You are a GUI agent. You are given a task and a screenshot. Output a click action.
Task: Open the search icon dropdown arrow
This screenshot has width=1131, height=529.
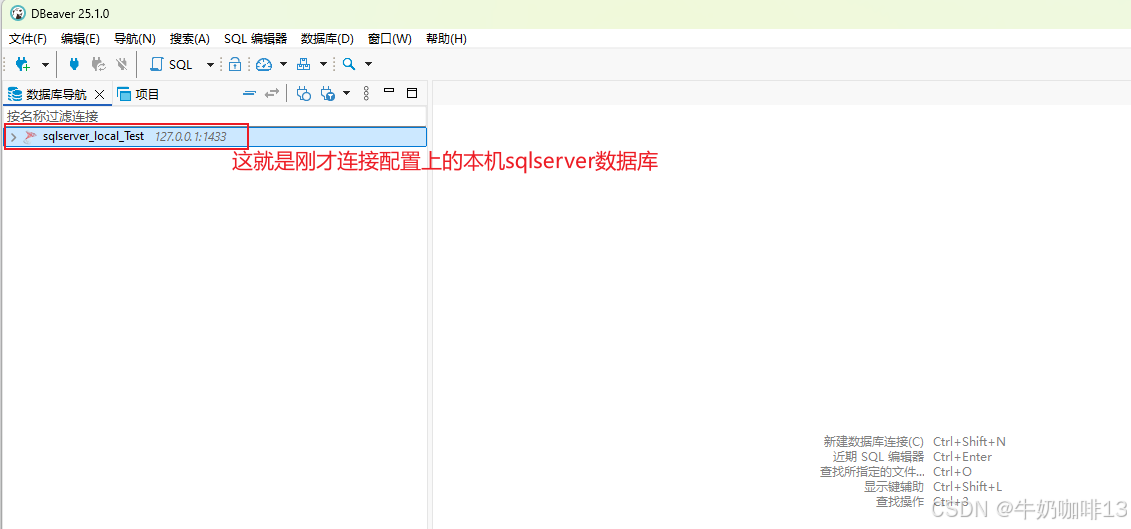369,64
